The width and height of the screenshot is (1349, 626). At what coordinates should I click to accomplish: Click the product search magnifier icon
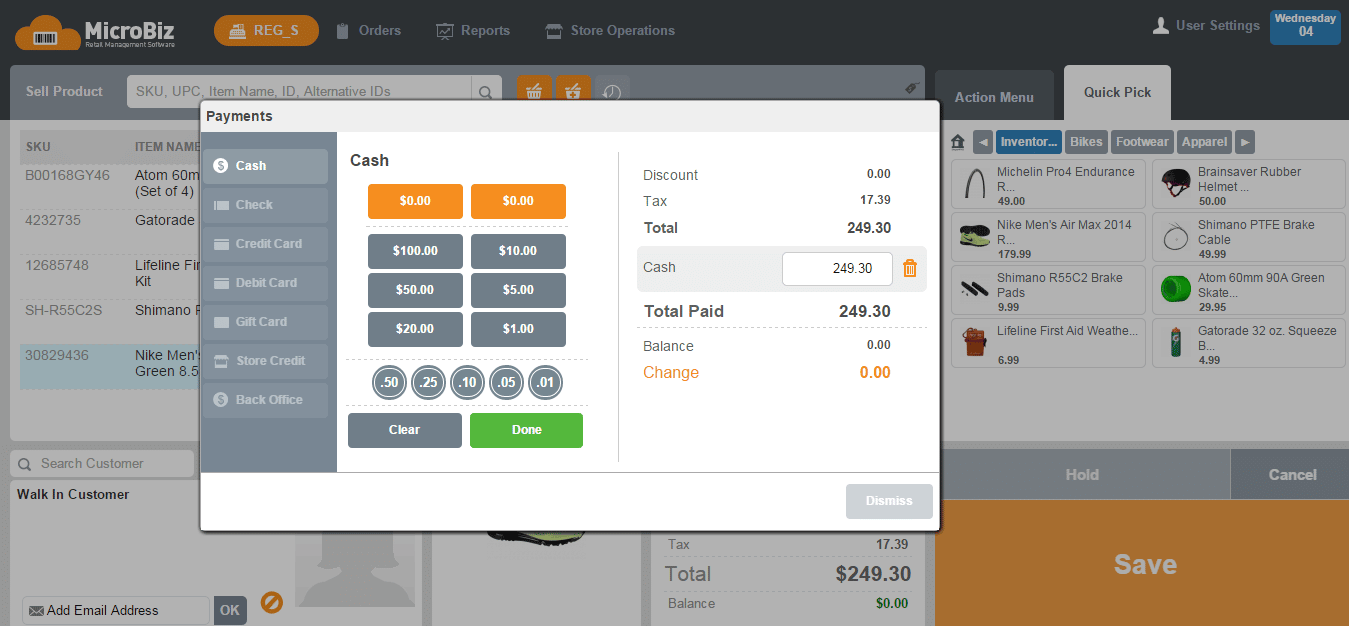pos(485,92)
